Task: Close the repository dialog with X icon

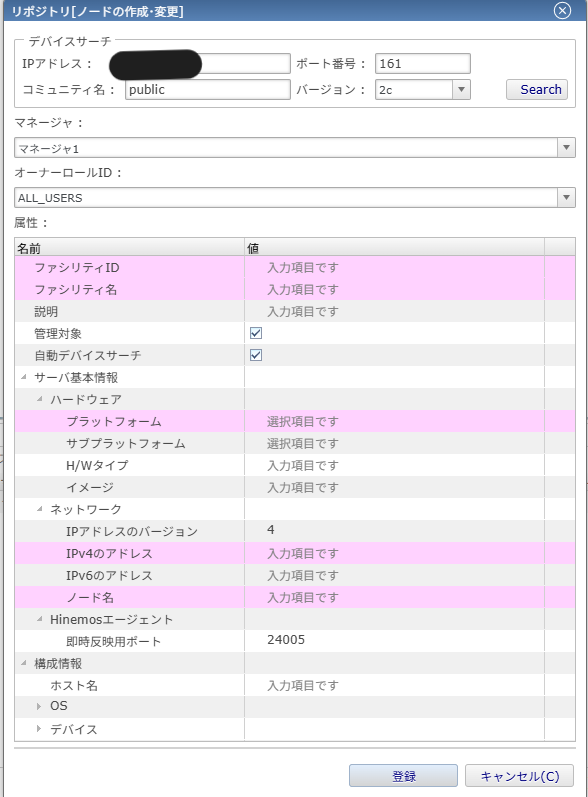Action: coord(562,10)
